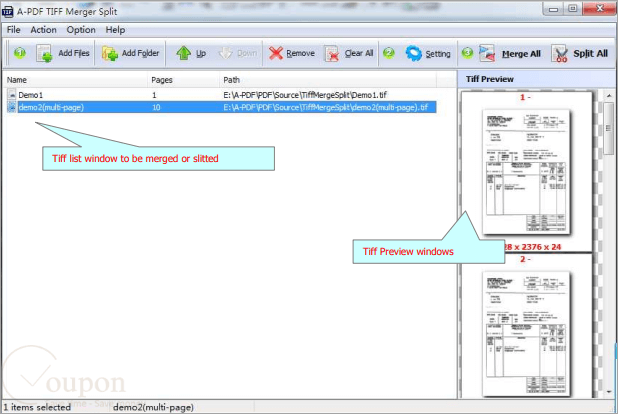Click the Clear All document icon
The width and height of the screenshot is (618, 414).
pyautogui.click(x=331, y=53)
